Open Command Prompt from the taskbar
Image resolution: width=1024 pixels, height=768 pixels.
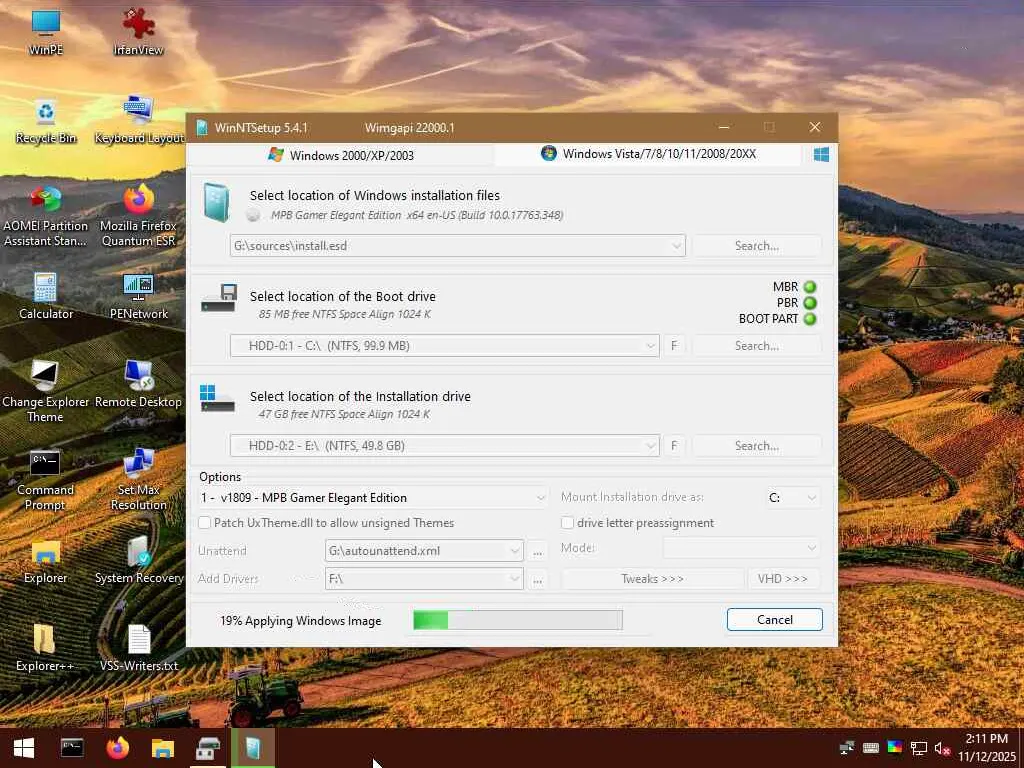click(x=72, y=748)
